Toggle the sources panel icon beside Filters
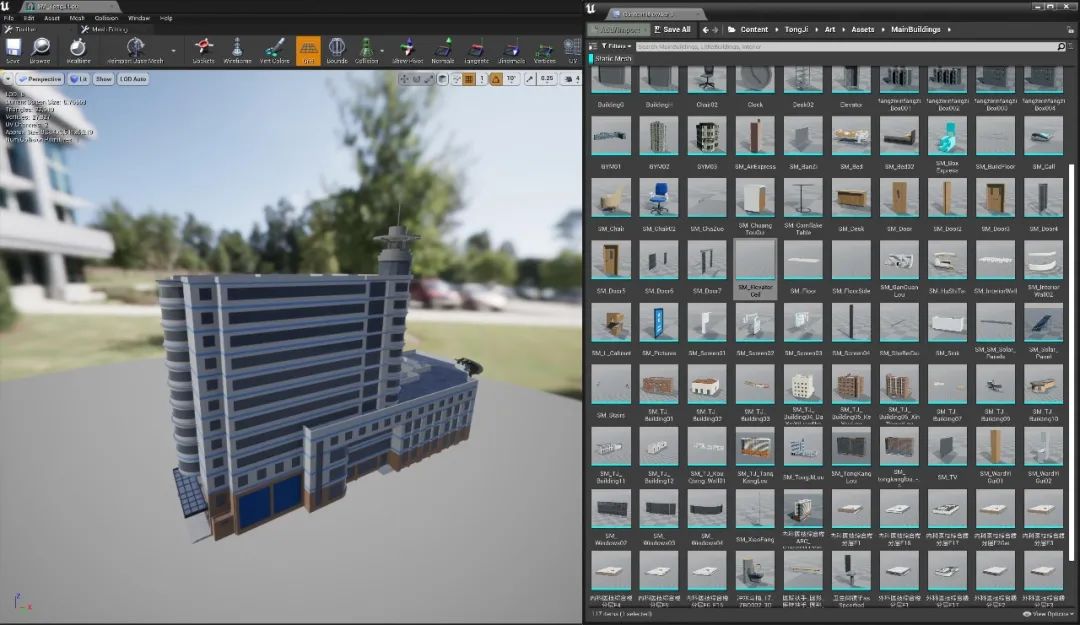Screen dimensions: 1080x625 click(593, 46)
